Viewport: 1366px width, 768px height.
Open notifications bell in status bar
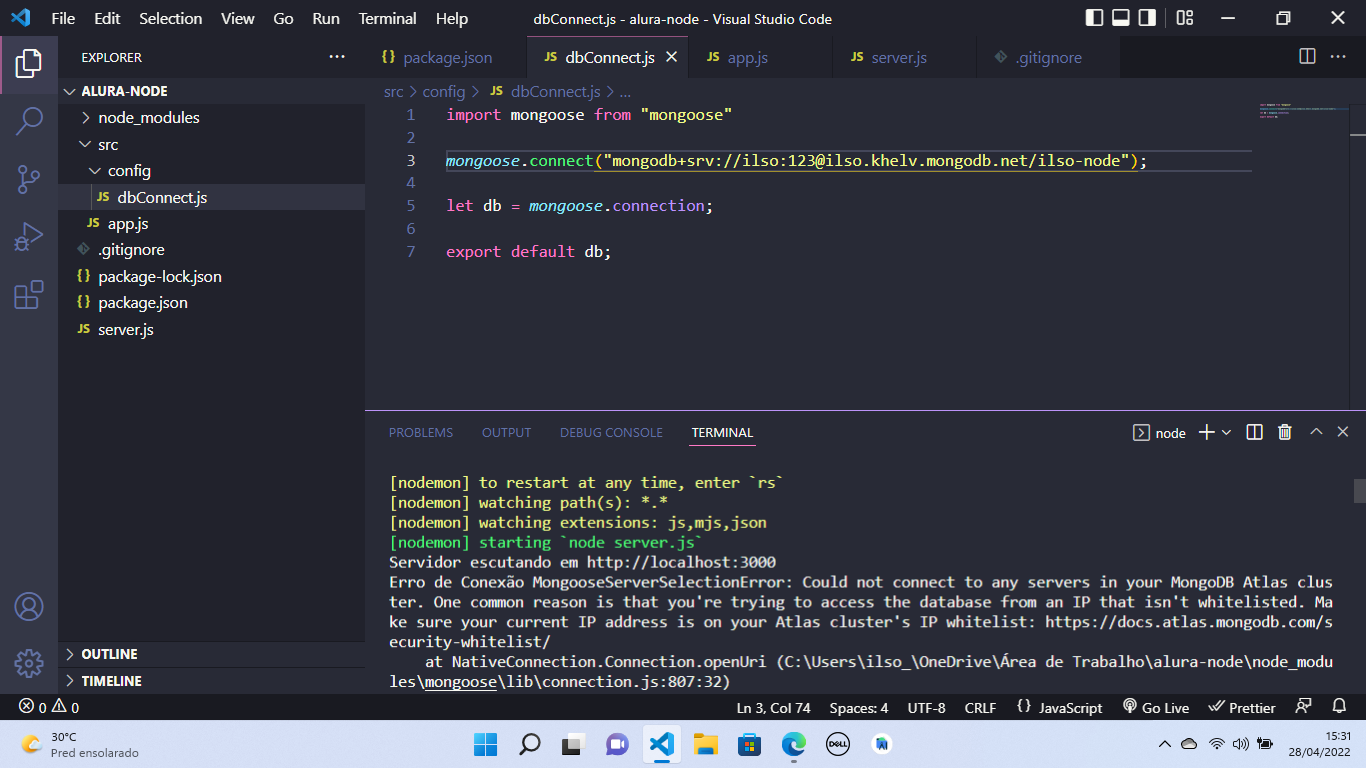[1338, 707]
